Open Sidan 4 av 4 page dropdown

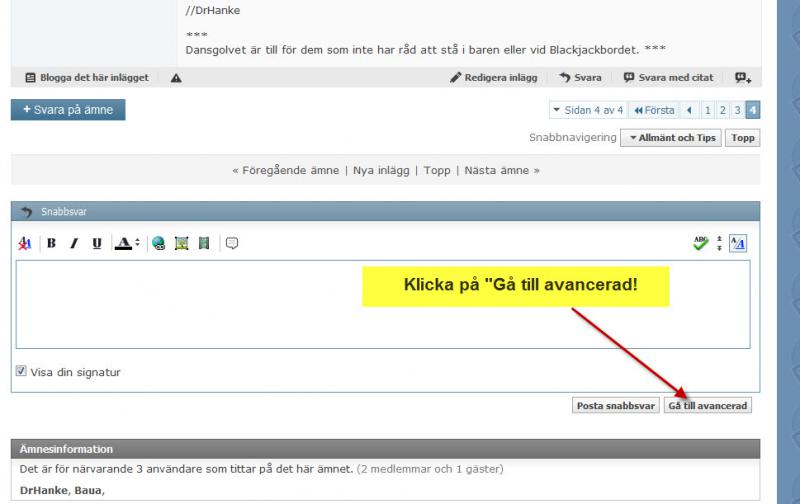pyautogui.click(x=588, y=110)
